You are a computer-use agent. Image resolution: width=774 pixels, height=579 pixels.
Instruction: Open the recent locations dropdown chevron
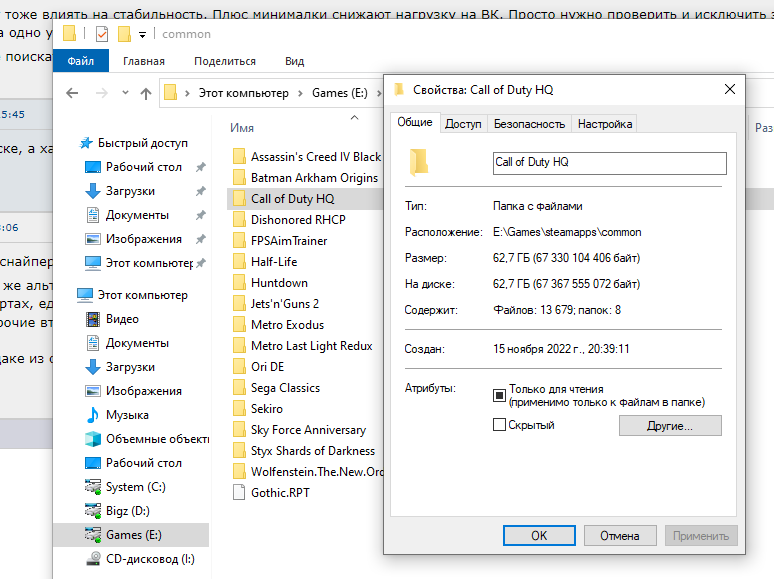[x=125, y=92]
